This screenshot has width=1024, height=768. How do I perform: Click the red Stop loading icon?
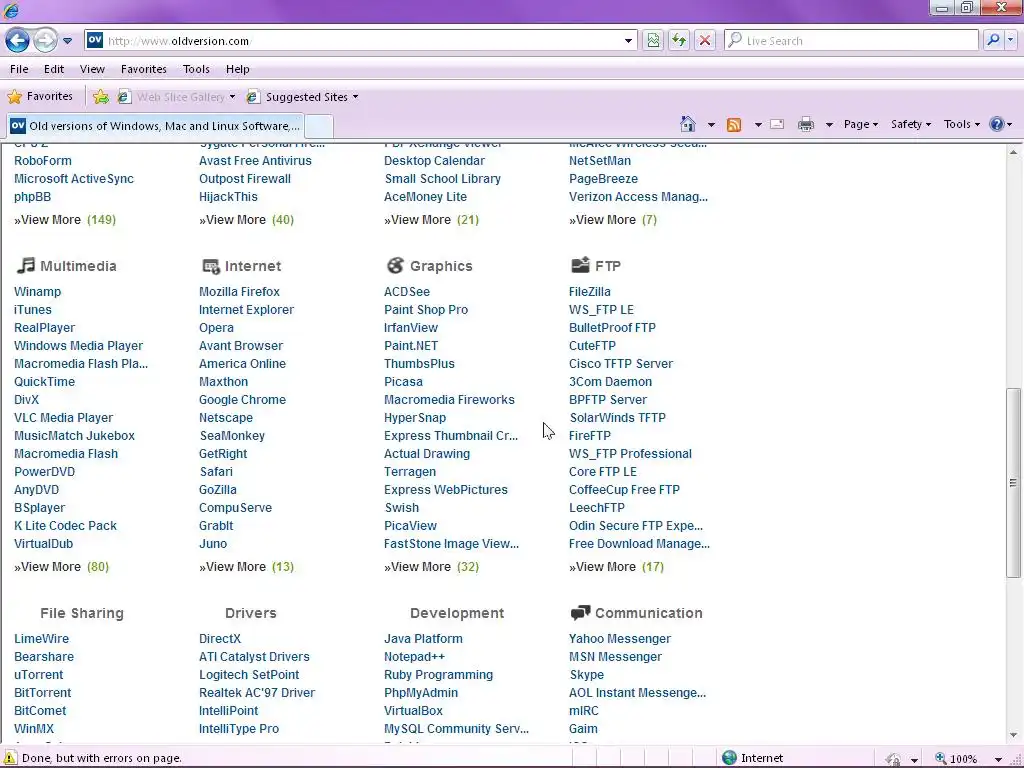[705, 40]
